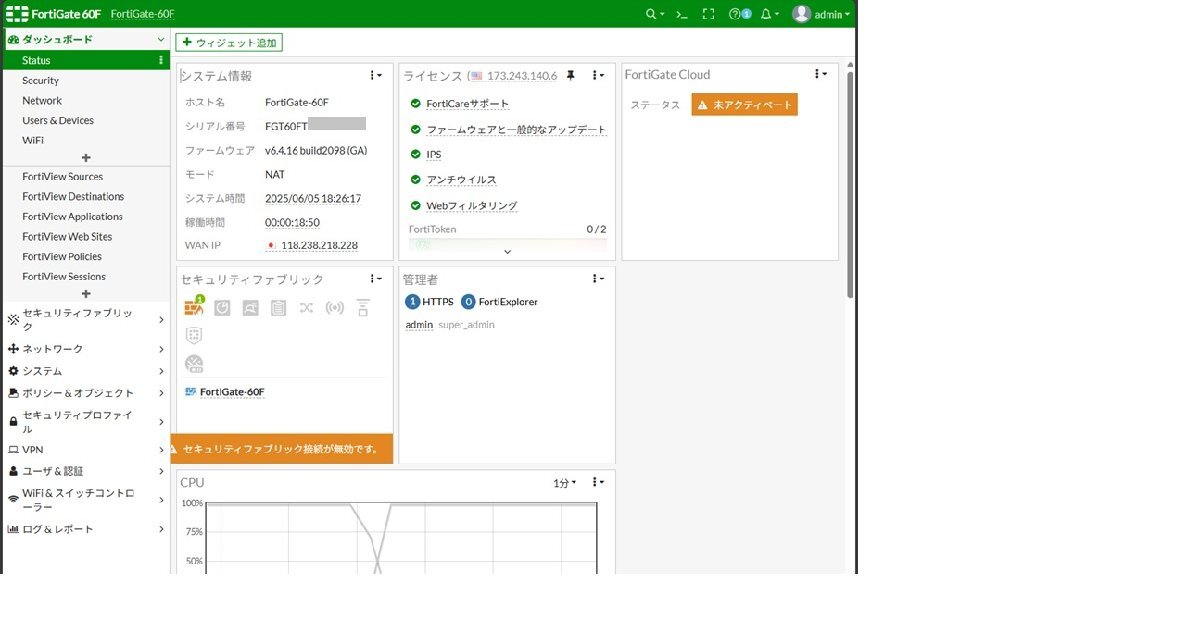The width and height of the screenshot is (1200, 644).
Task: Open FortiView Destinations
Action: click(x=73, y=196)
